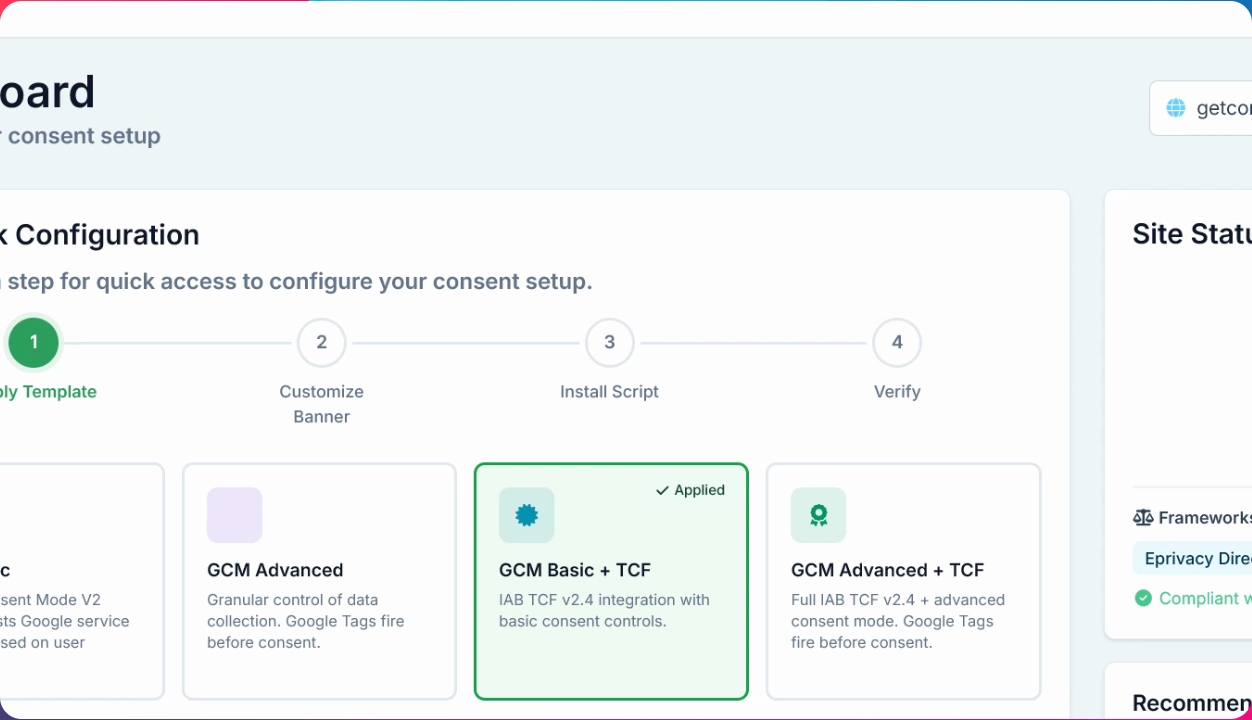Go to step 1 circle in the stepper
Screen dimensions: 1252x720
pyautogui.click(x=34, y=343)
